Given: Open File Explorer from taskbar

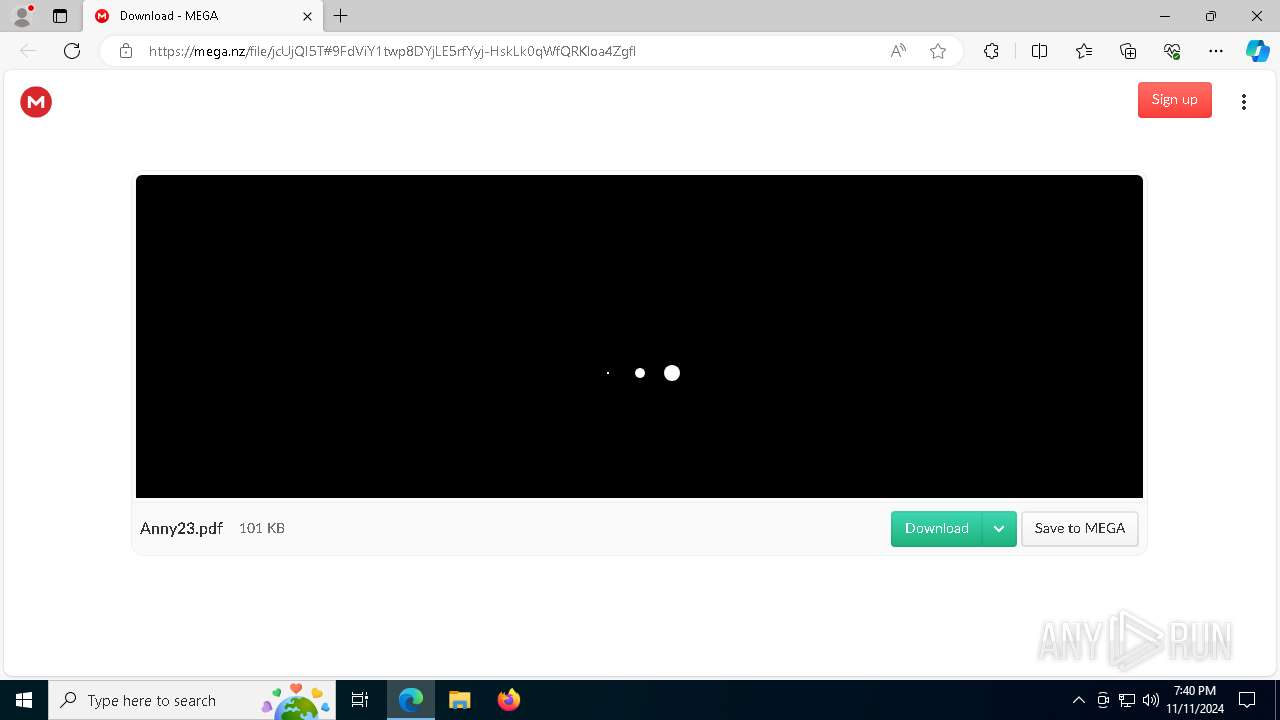Looking at the screenshot, I should click(459, 700).
